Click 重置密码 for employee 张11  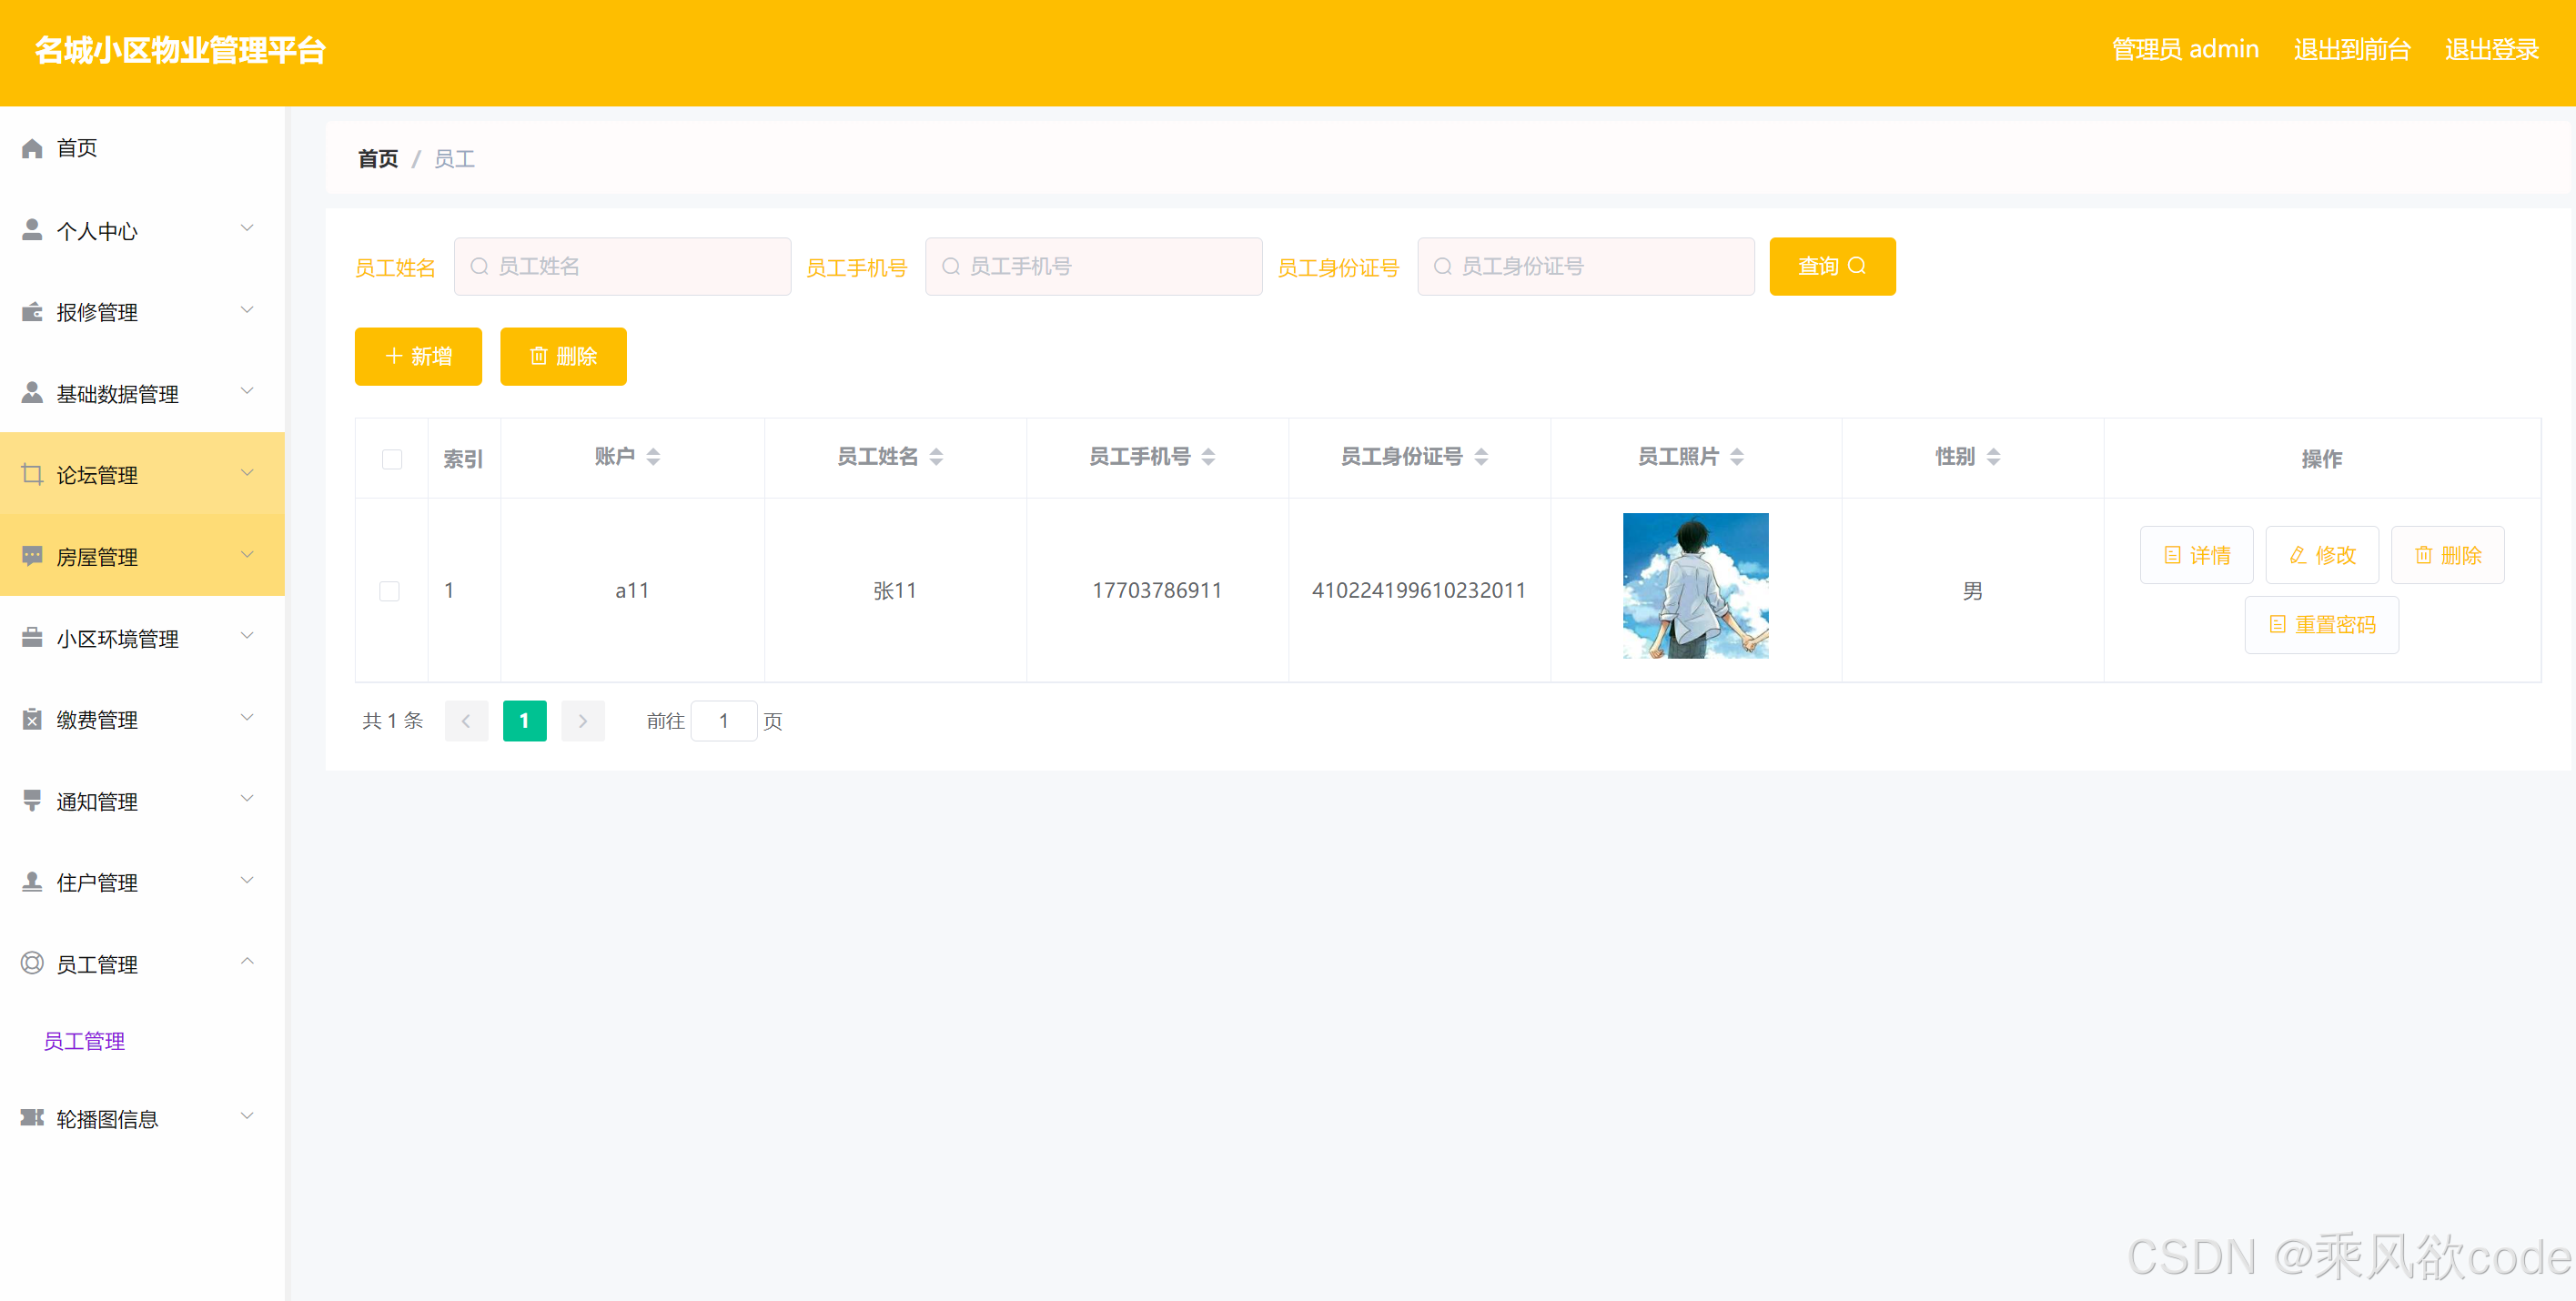tap(2321, 625)
